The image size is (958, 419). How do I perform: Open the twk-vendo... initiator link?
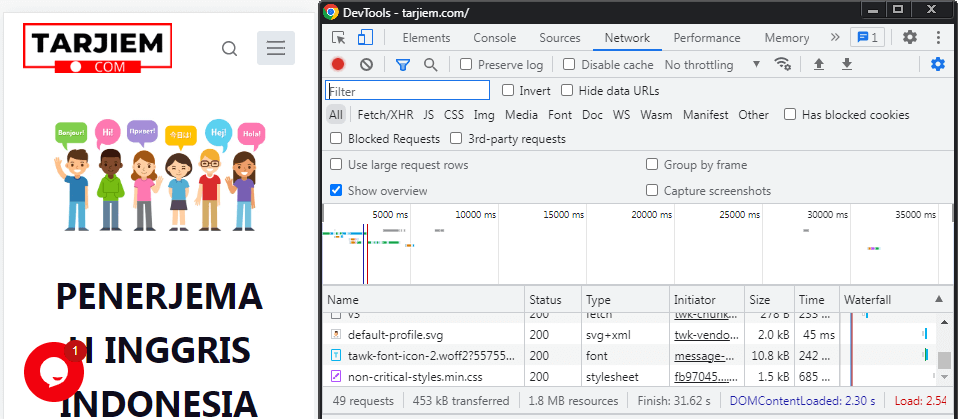click(706, 335)
